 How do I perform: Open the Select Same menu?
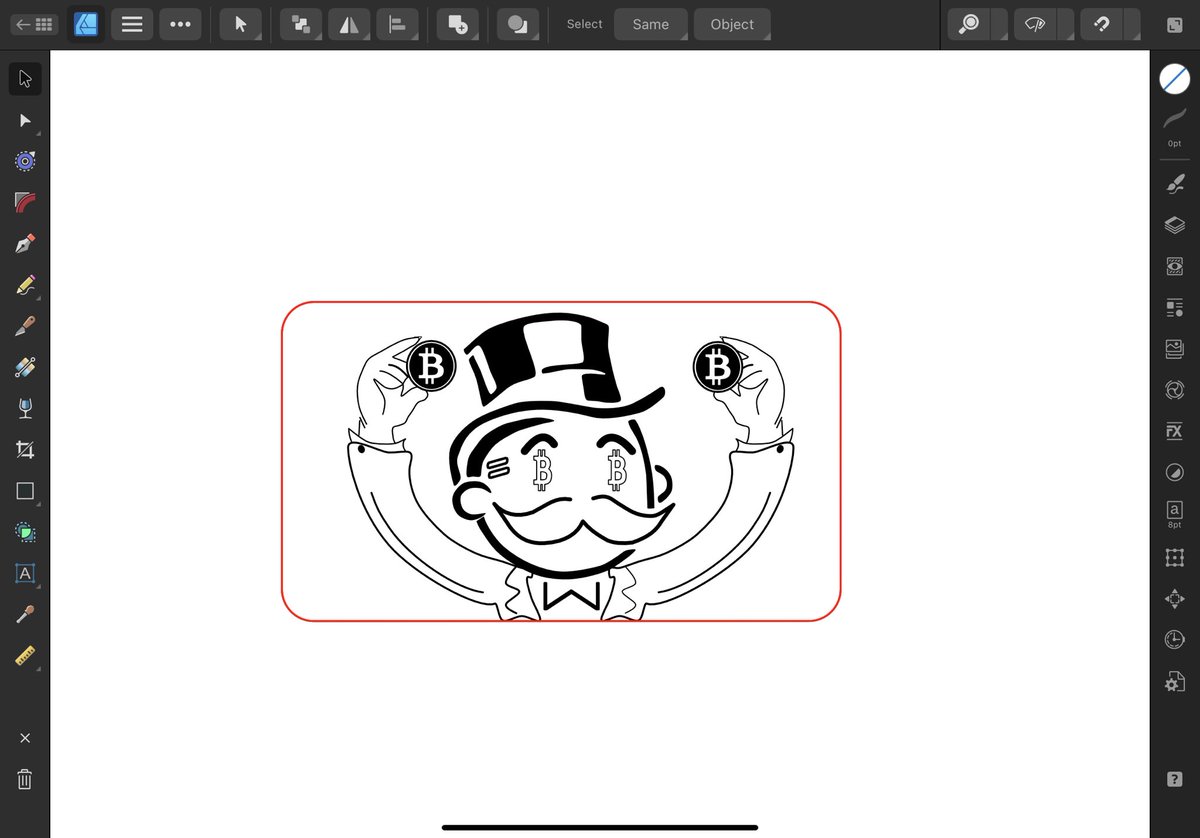tap(651, 24)
